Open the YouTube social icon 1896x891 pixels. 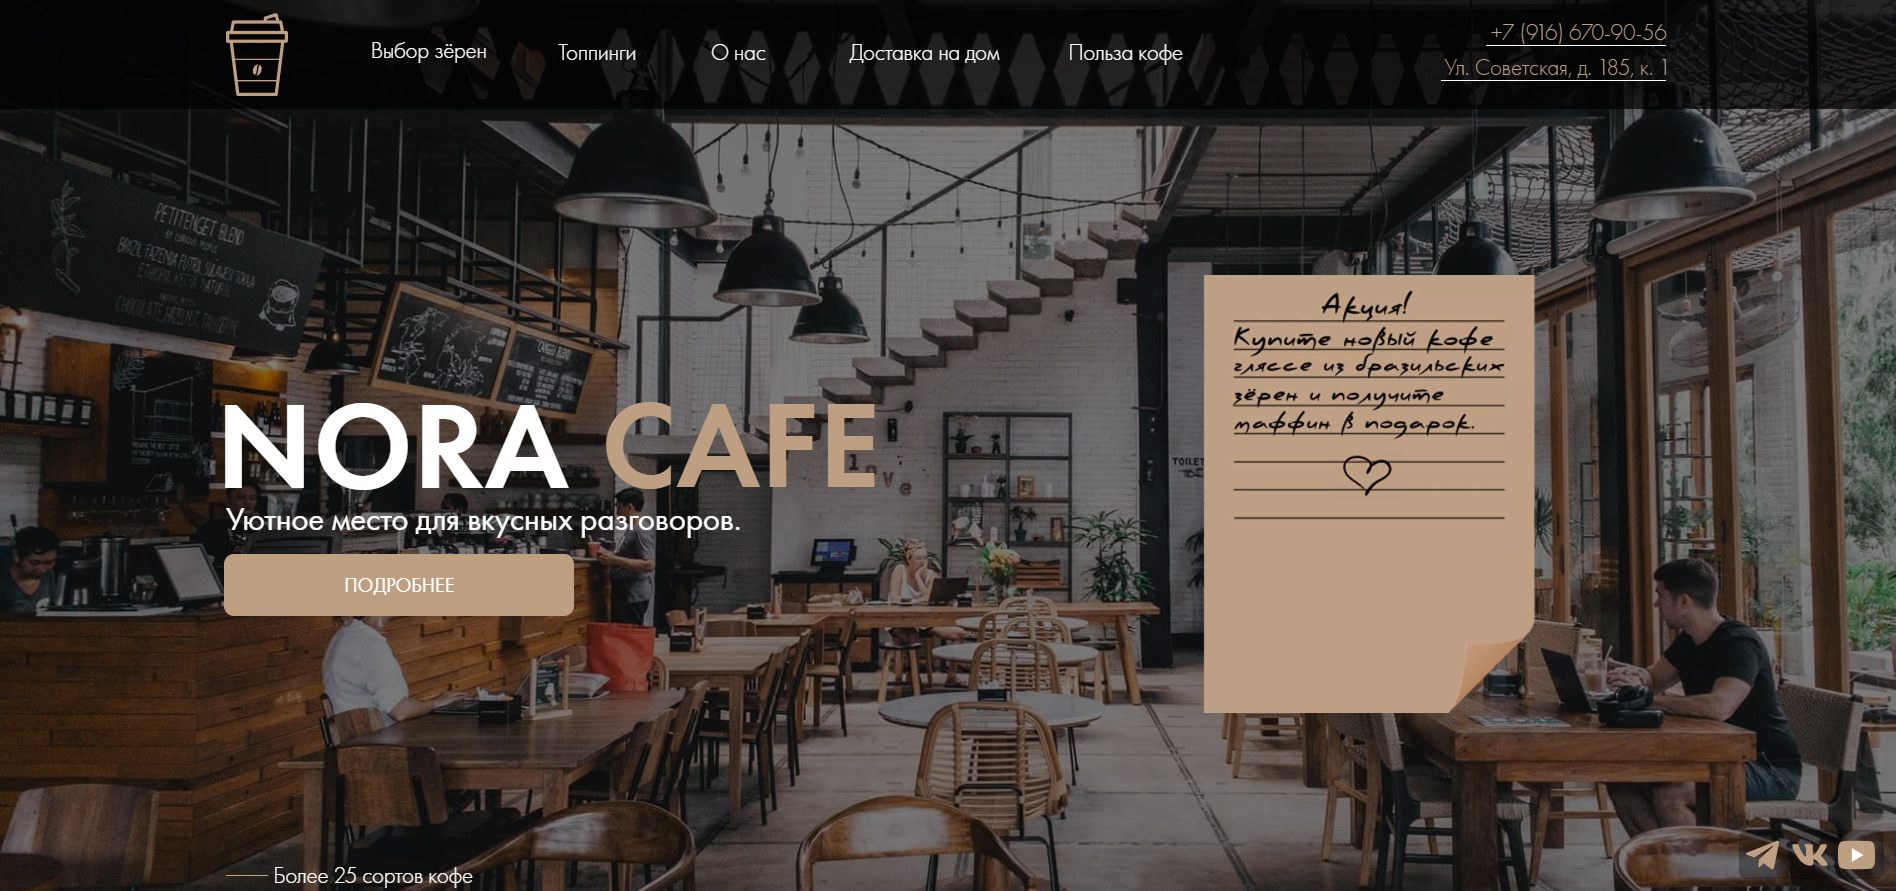coord(1857,855)
